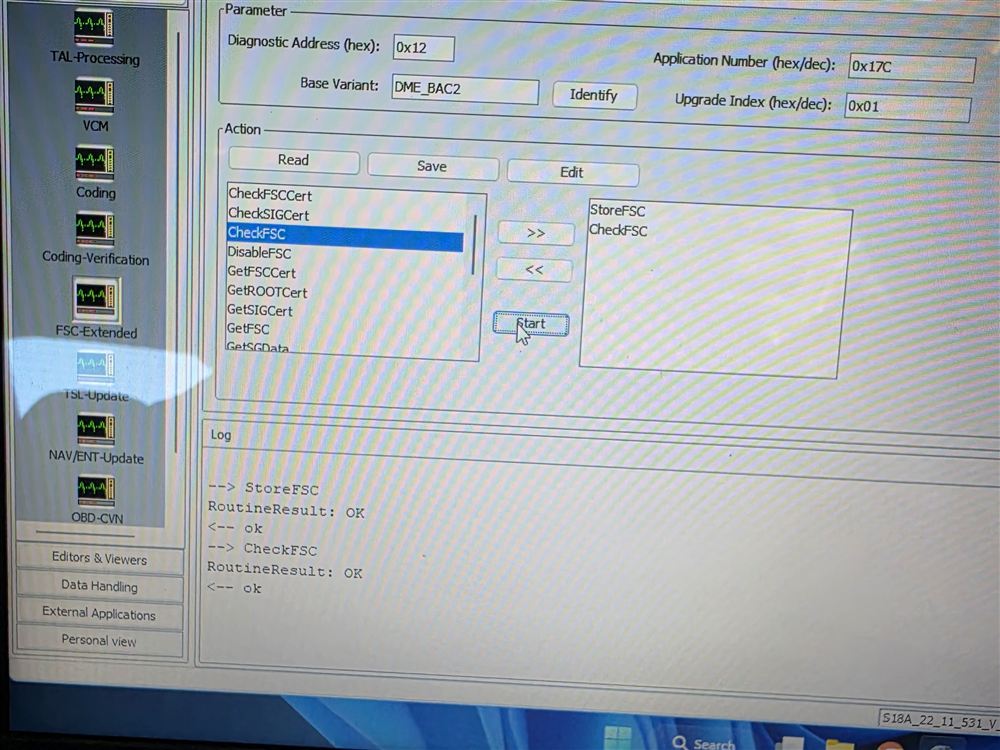The image size is (1000, 750).
Task: Select CheckFSC in the queued list
Action: tap(618, 230)
